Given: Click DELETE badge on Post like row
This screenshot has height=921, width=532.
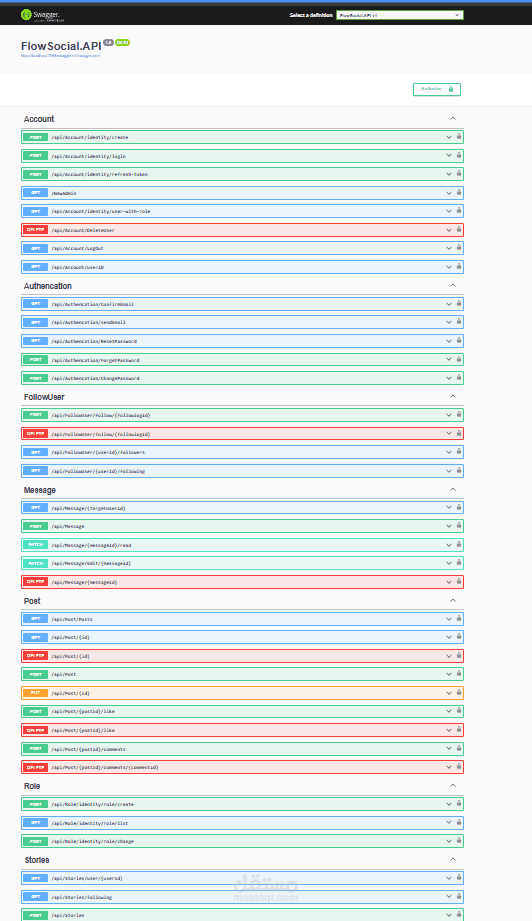Looking at the screenshot, I should pos(35,730).
